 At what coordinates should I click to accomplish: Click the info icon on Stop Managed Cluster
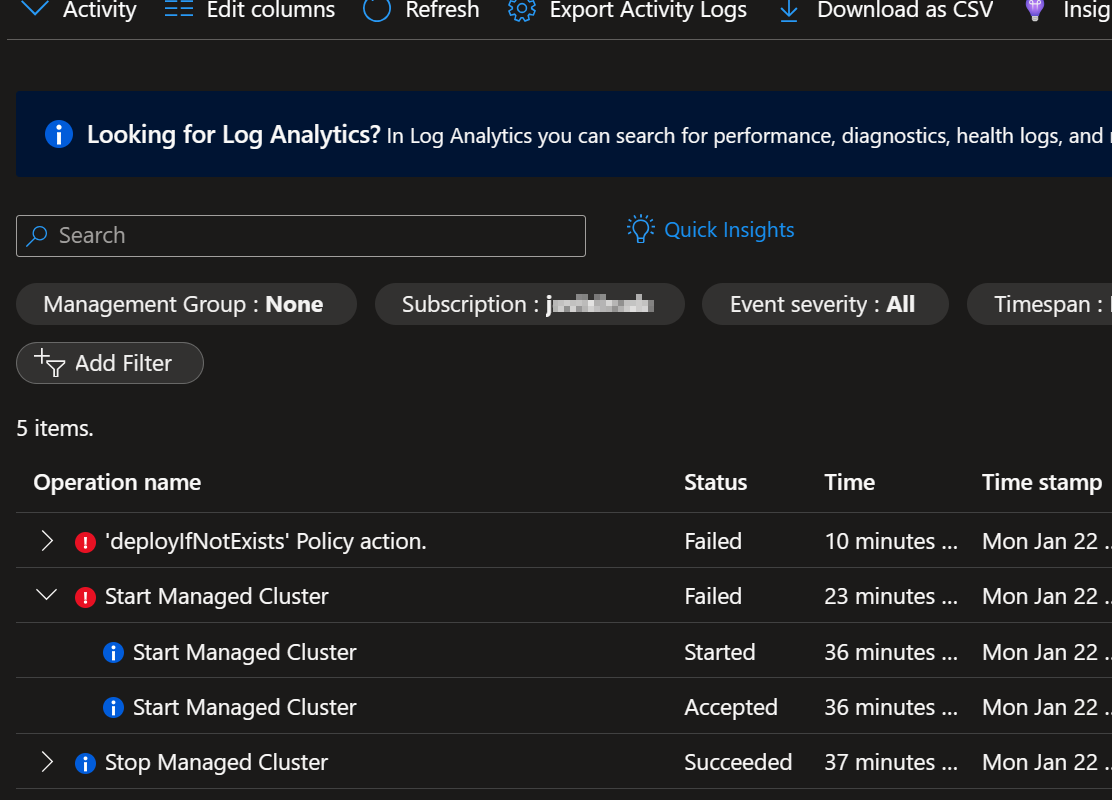click(85, 762)
